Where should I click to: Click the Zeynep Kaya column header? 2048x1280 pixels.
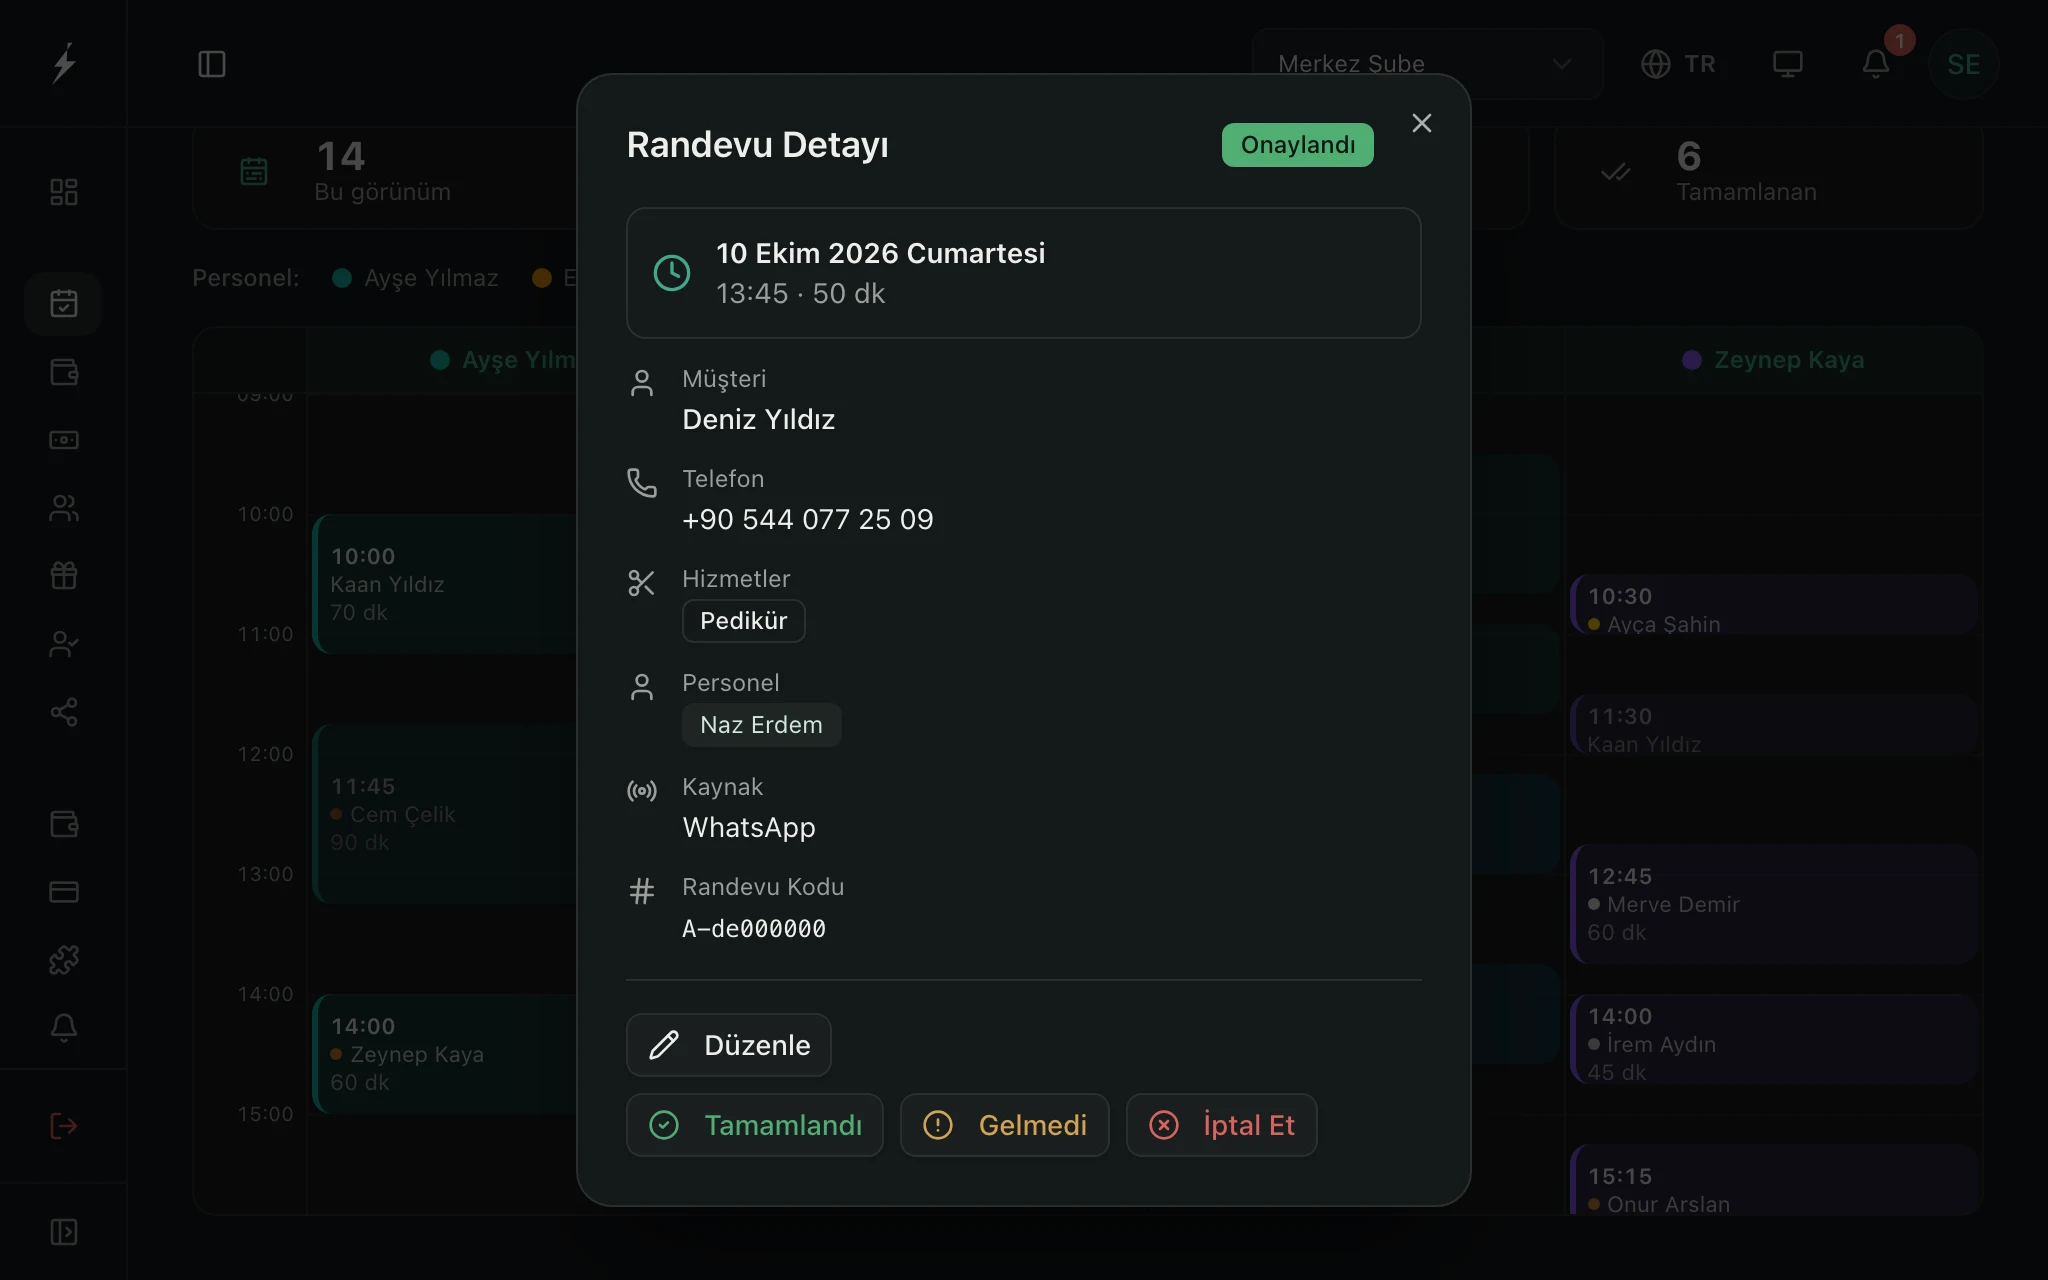click(1773, 360)
